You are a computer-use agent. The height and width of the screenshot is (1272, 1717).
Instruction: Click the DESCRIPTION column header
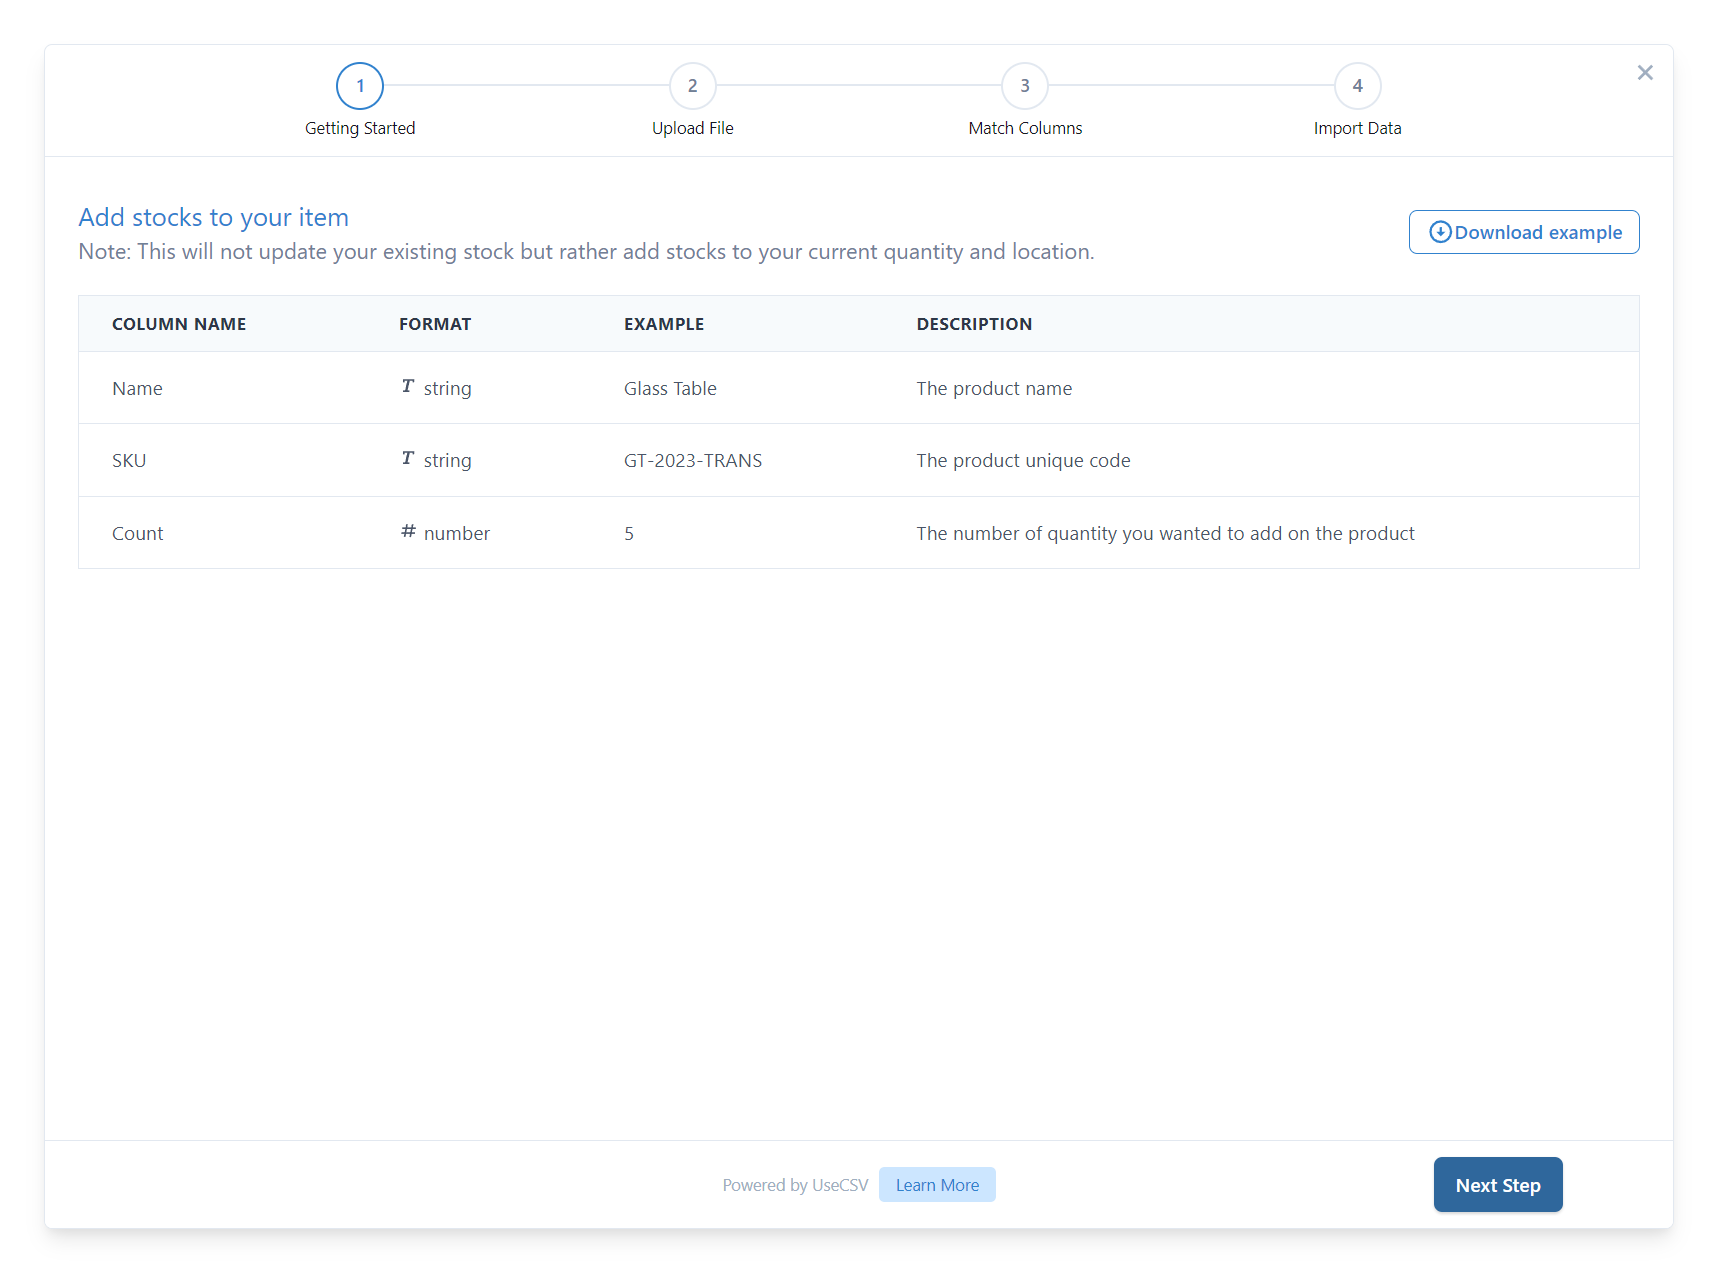(x=974, y=324)
